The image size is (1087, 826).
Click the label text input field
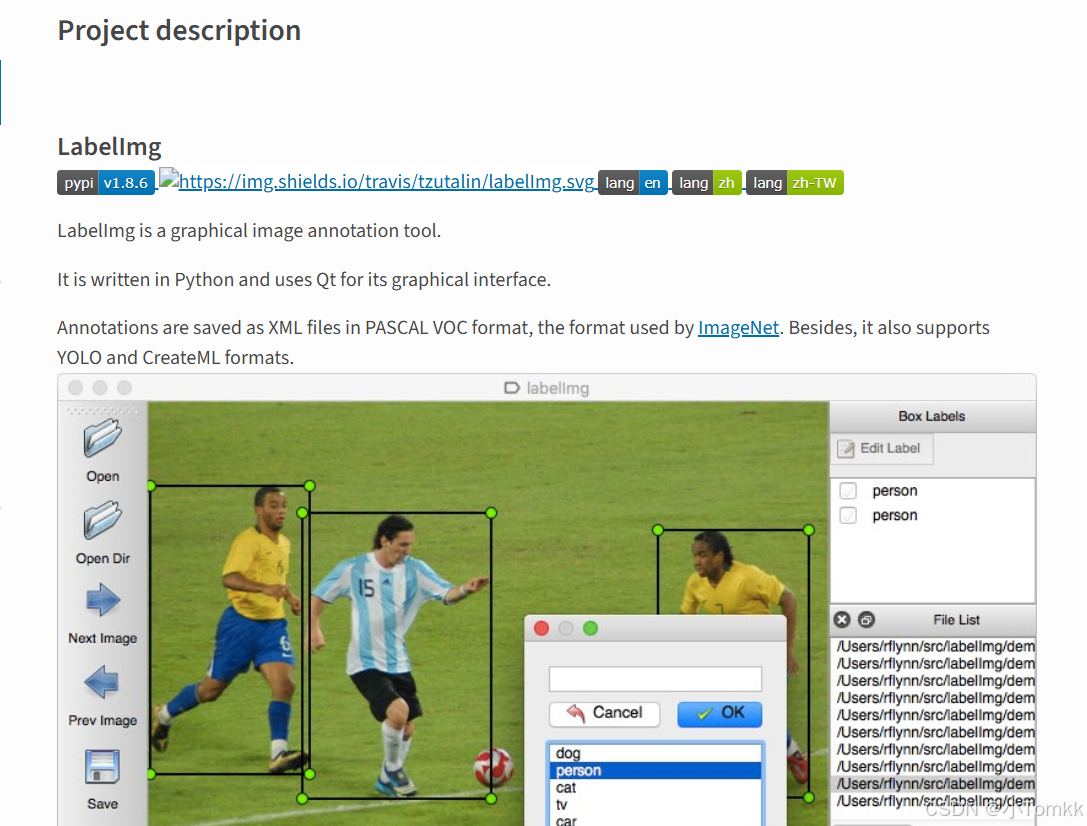655,678
